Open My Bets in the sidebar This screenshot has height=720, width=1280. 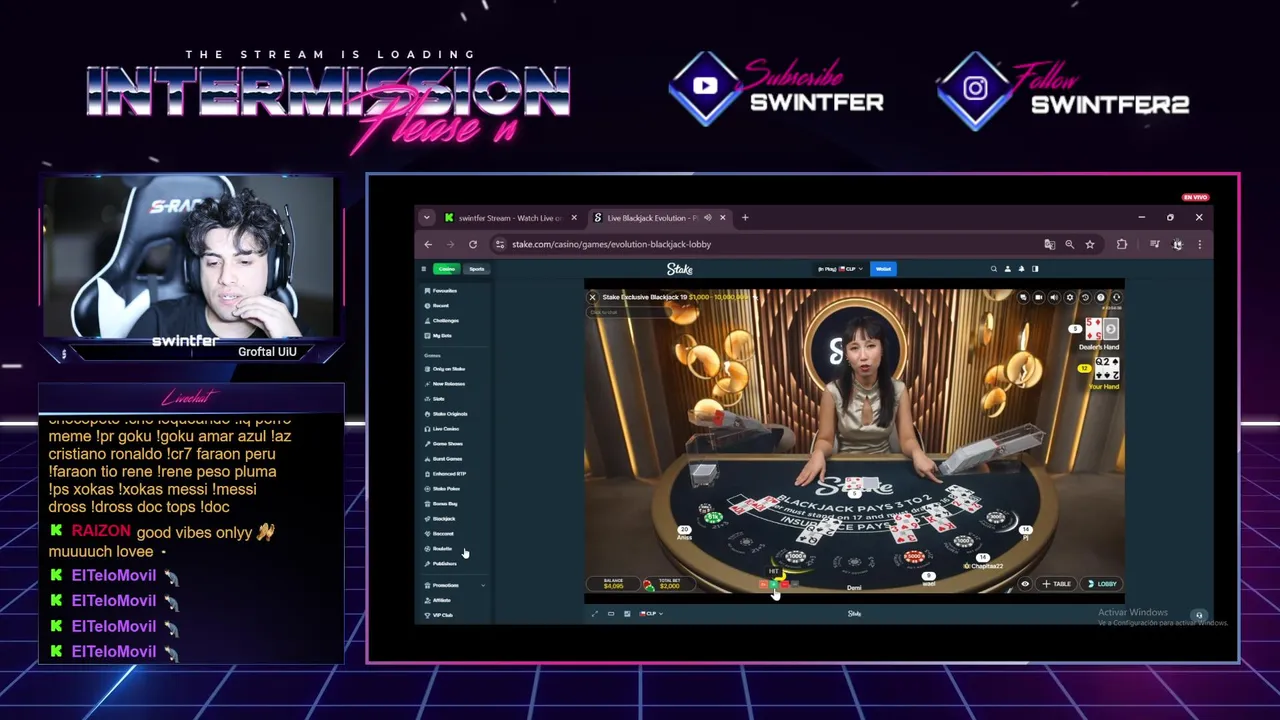438,336
